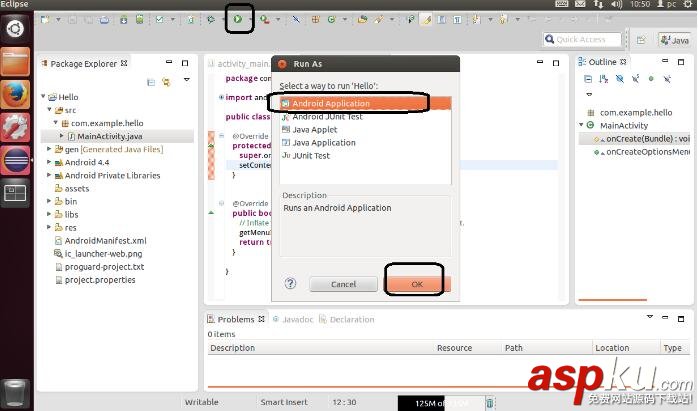Minimize the Package Explorer view
This screenshot has width=698, height=411.
pos(169,62)
